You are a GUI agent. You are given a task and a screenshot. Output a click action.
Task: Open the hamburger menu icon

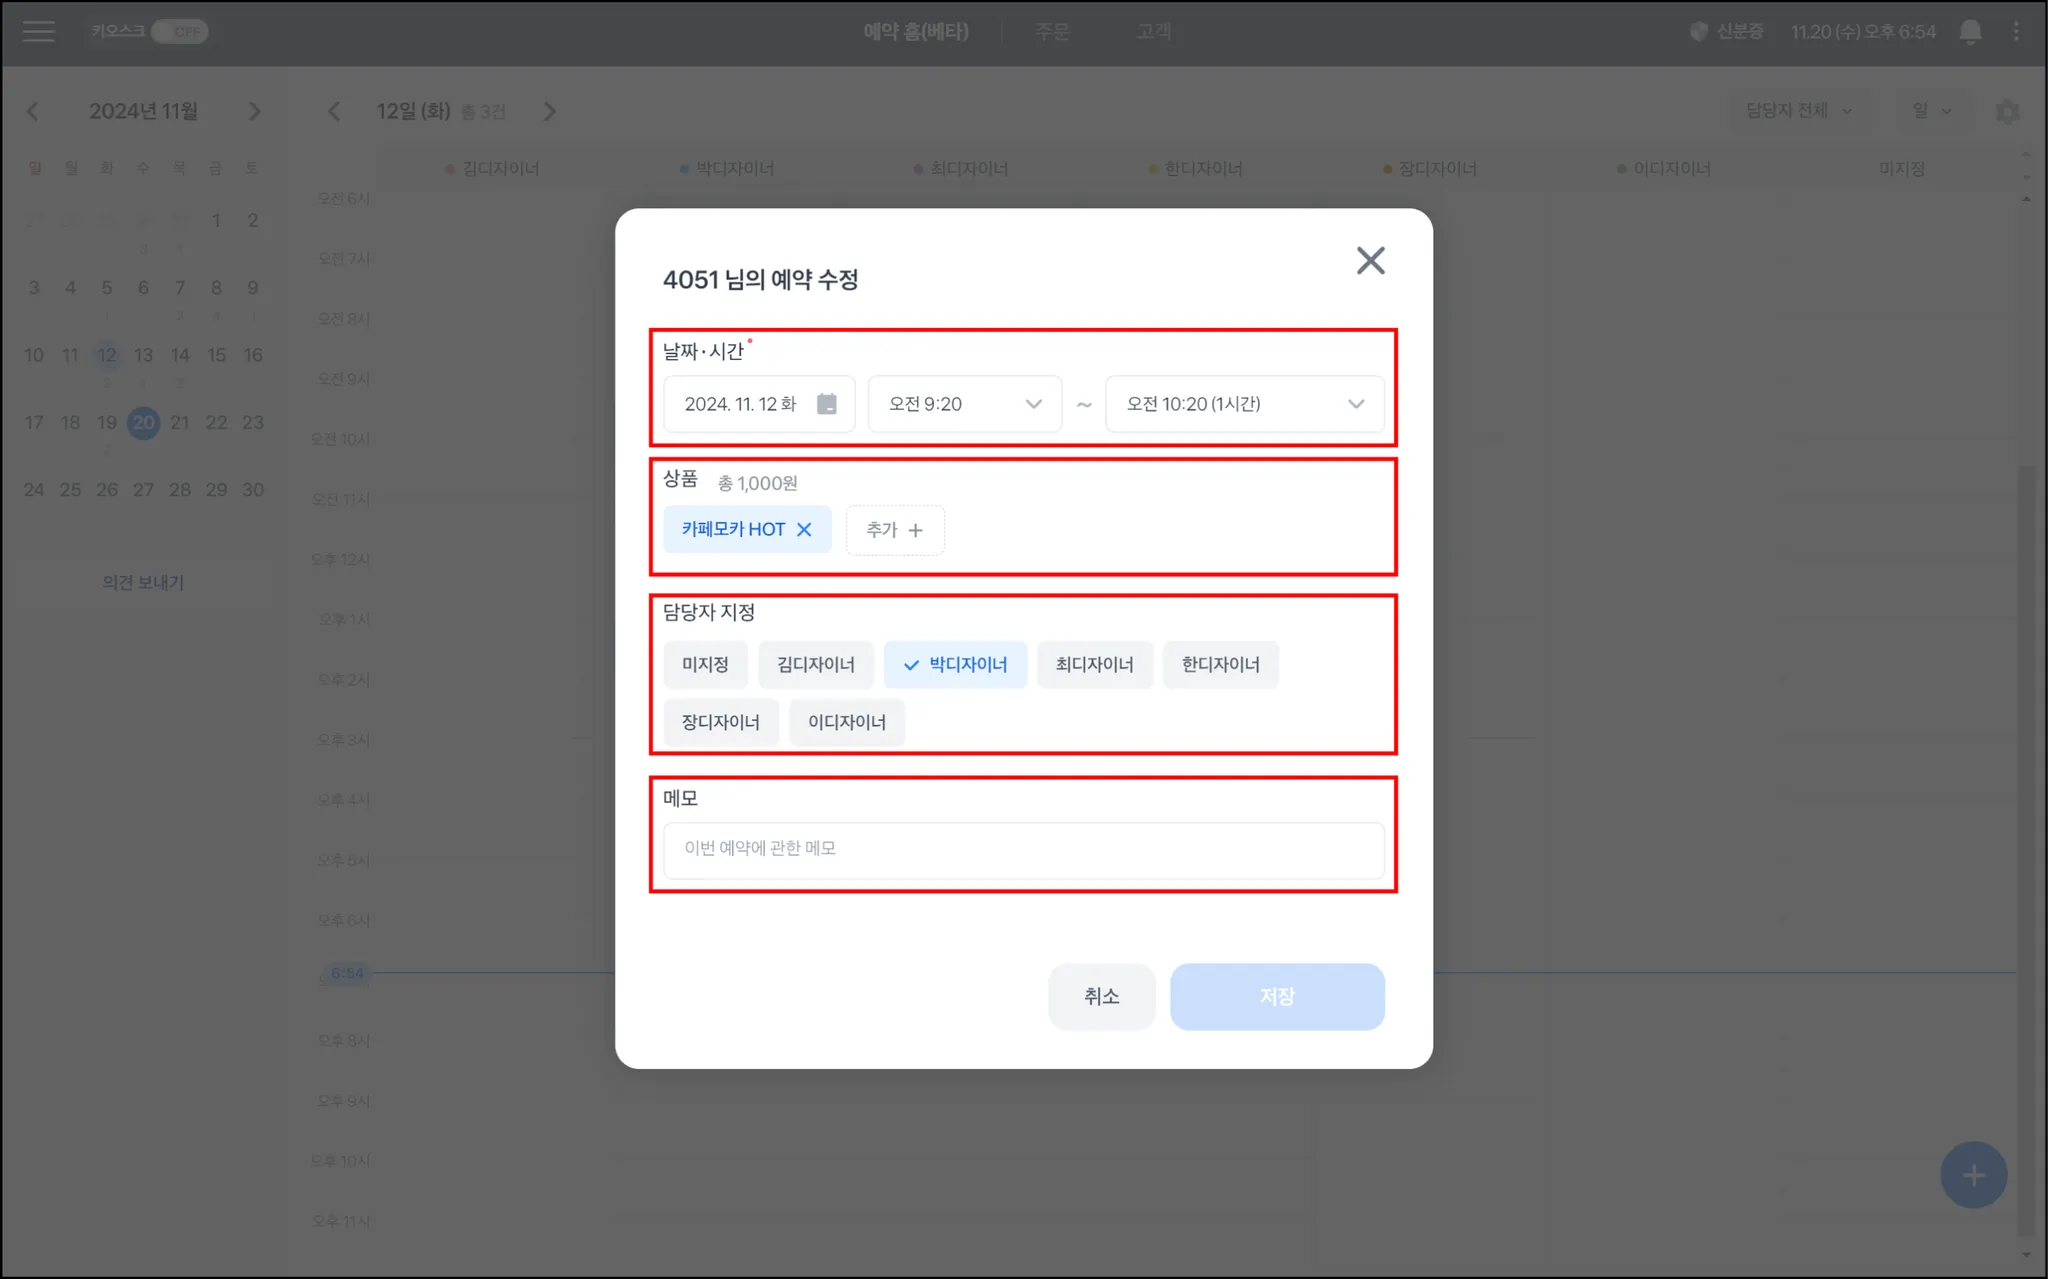pos(38,32)
